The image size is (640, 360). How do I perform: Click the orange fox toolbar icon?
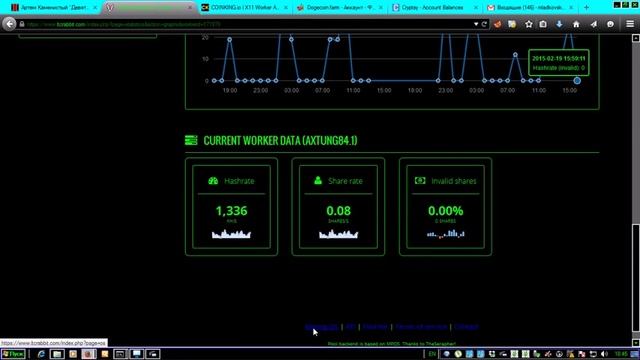pos(497,24)
